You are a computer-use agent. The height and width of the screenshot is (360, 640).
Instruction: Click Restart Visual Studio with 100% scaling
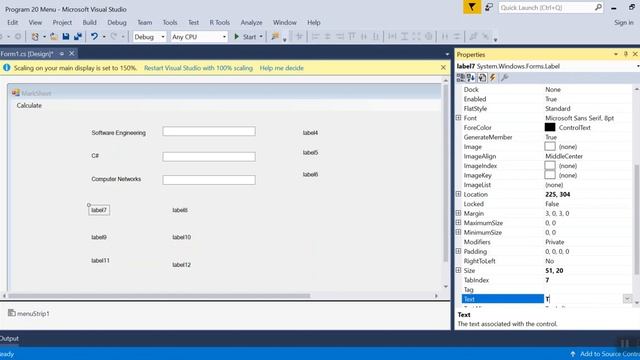pos(198,68)
